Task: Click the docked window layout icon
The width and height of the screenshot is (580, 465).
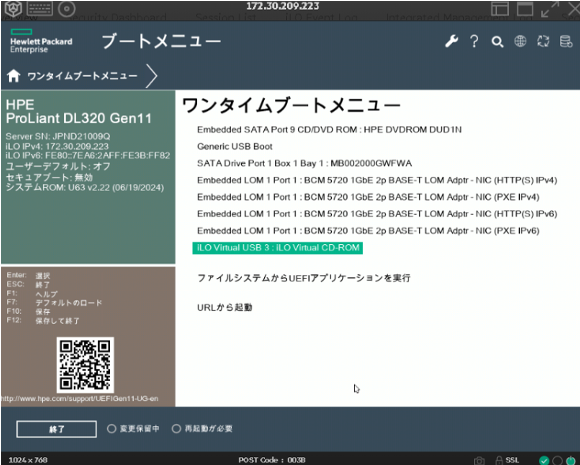Action: click(x=500, y=9)
